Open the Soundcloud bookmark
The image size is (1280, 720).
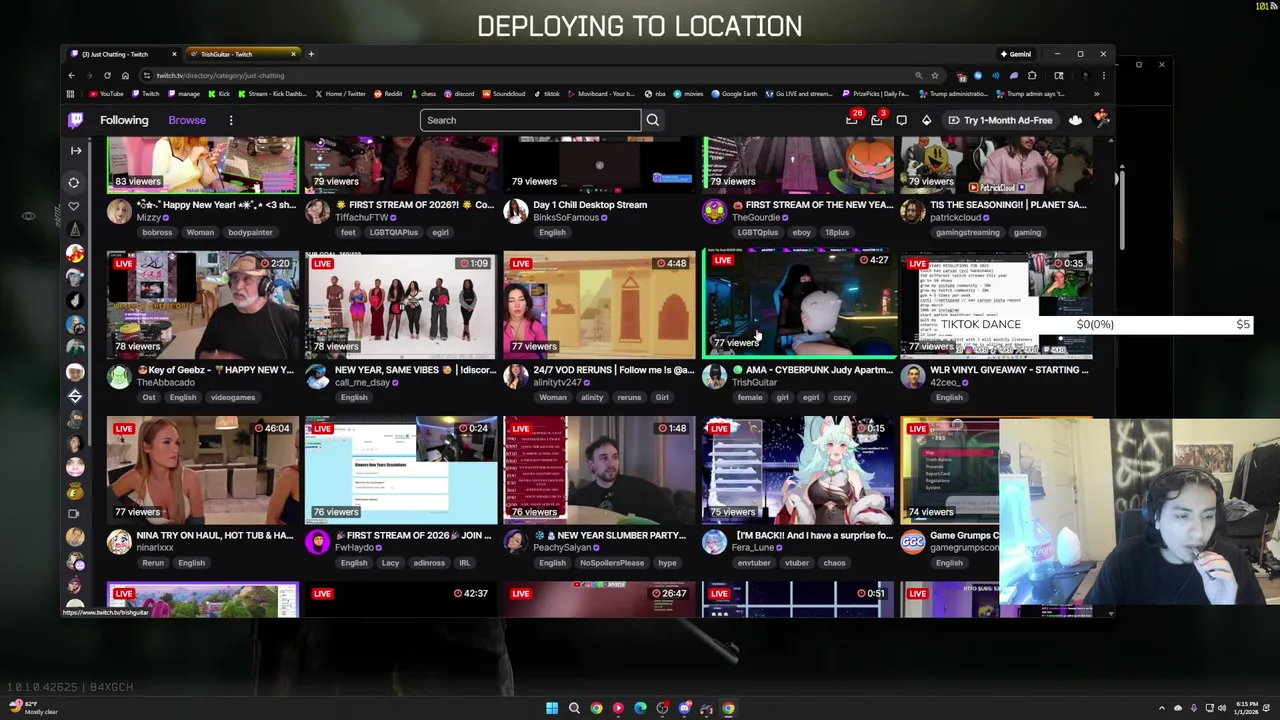click(503, 94)
